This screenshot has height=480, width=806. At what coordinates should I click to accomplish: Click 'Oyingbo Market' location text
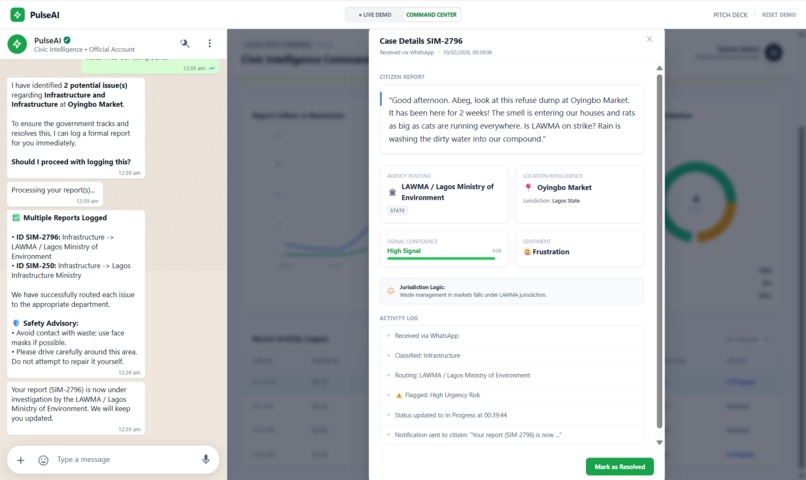pos(564,188)
